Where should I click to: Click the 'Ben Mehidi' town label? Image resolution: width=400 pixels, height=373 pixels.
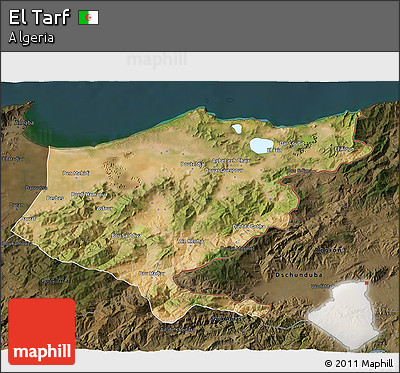point(76,173)
